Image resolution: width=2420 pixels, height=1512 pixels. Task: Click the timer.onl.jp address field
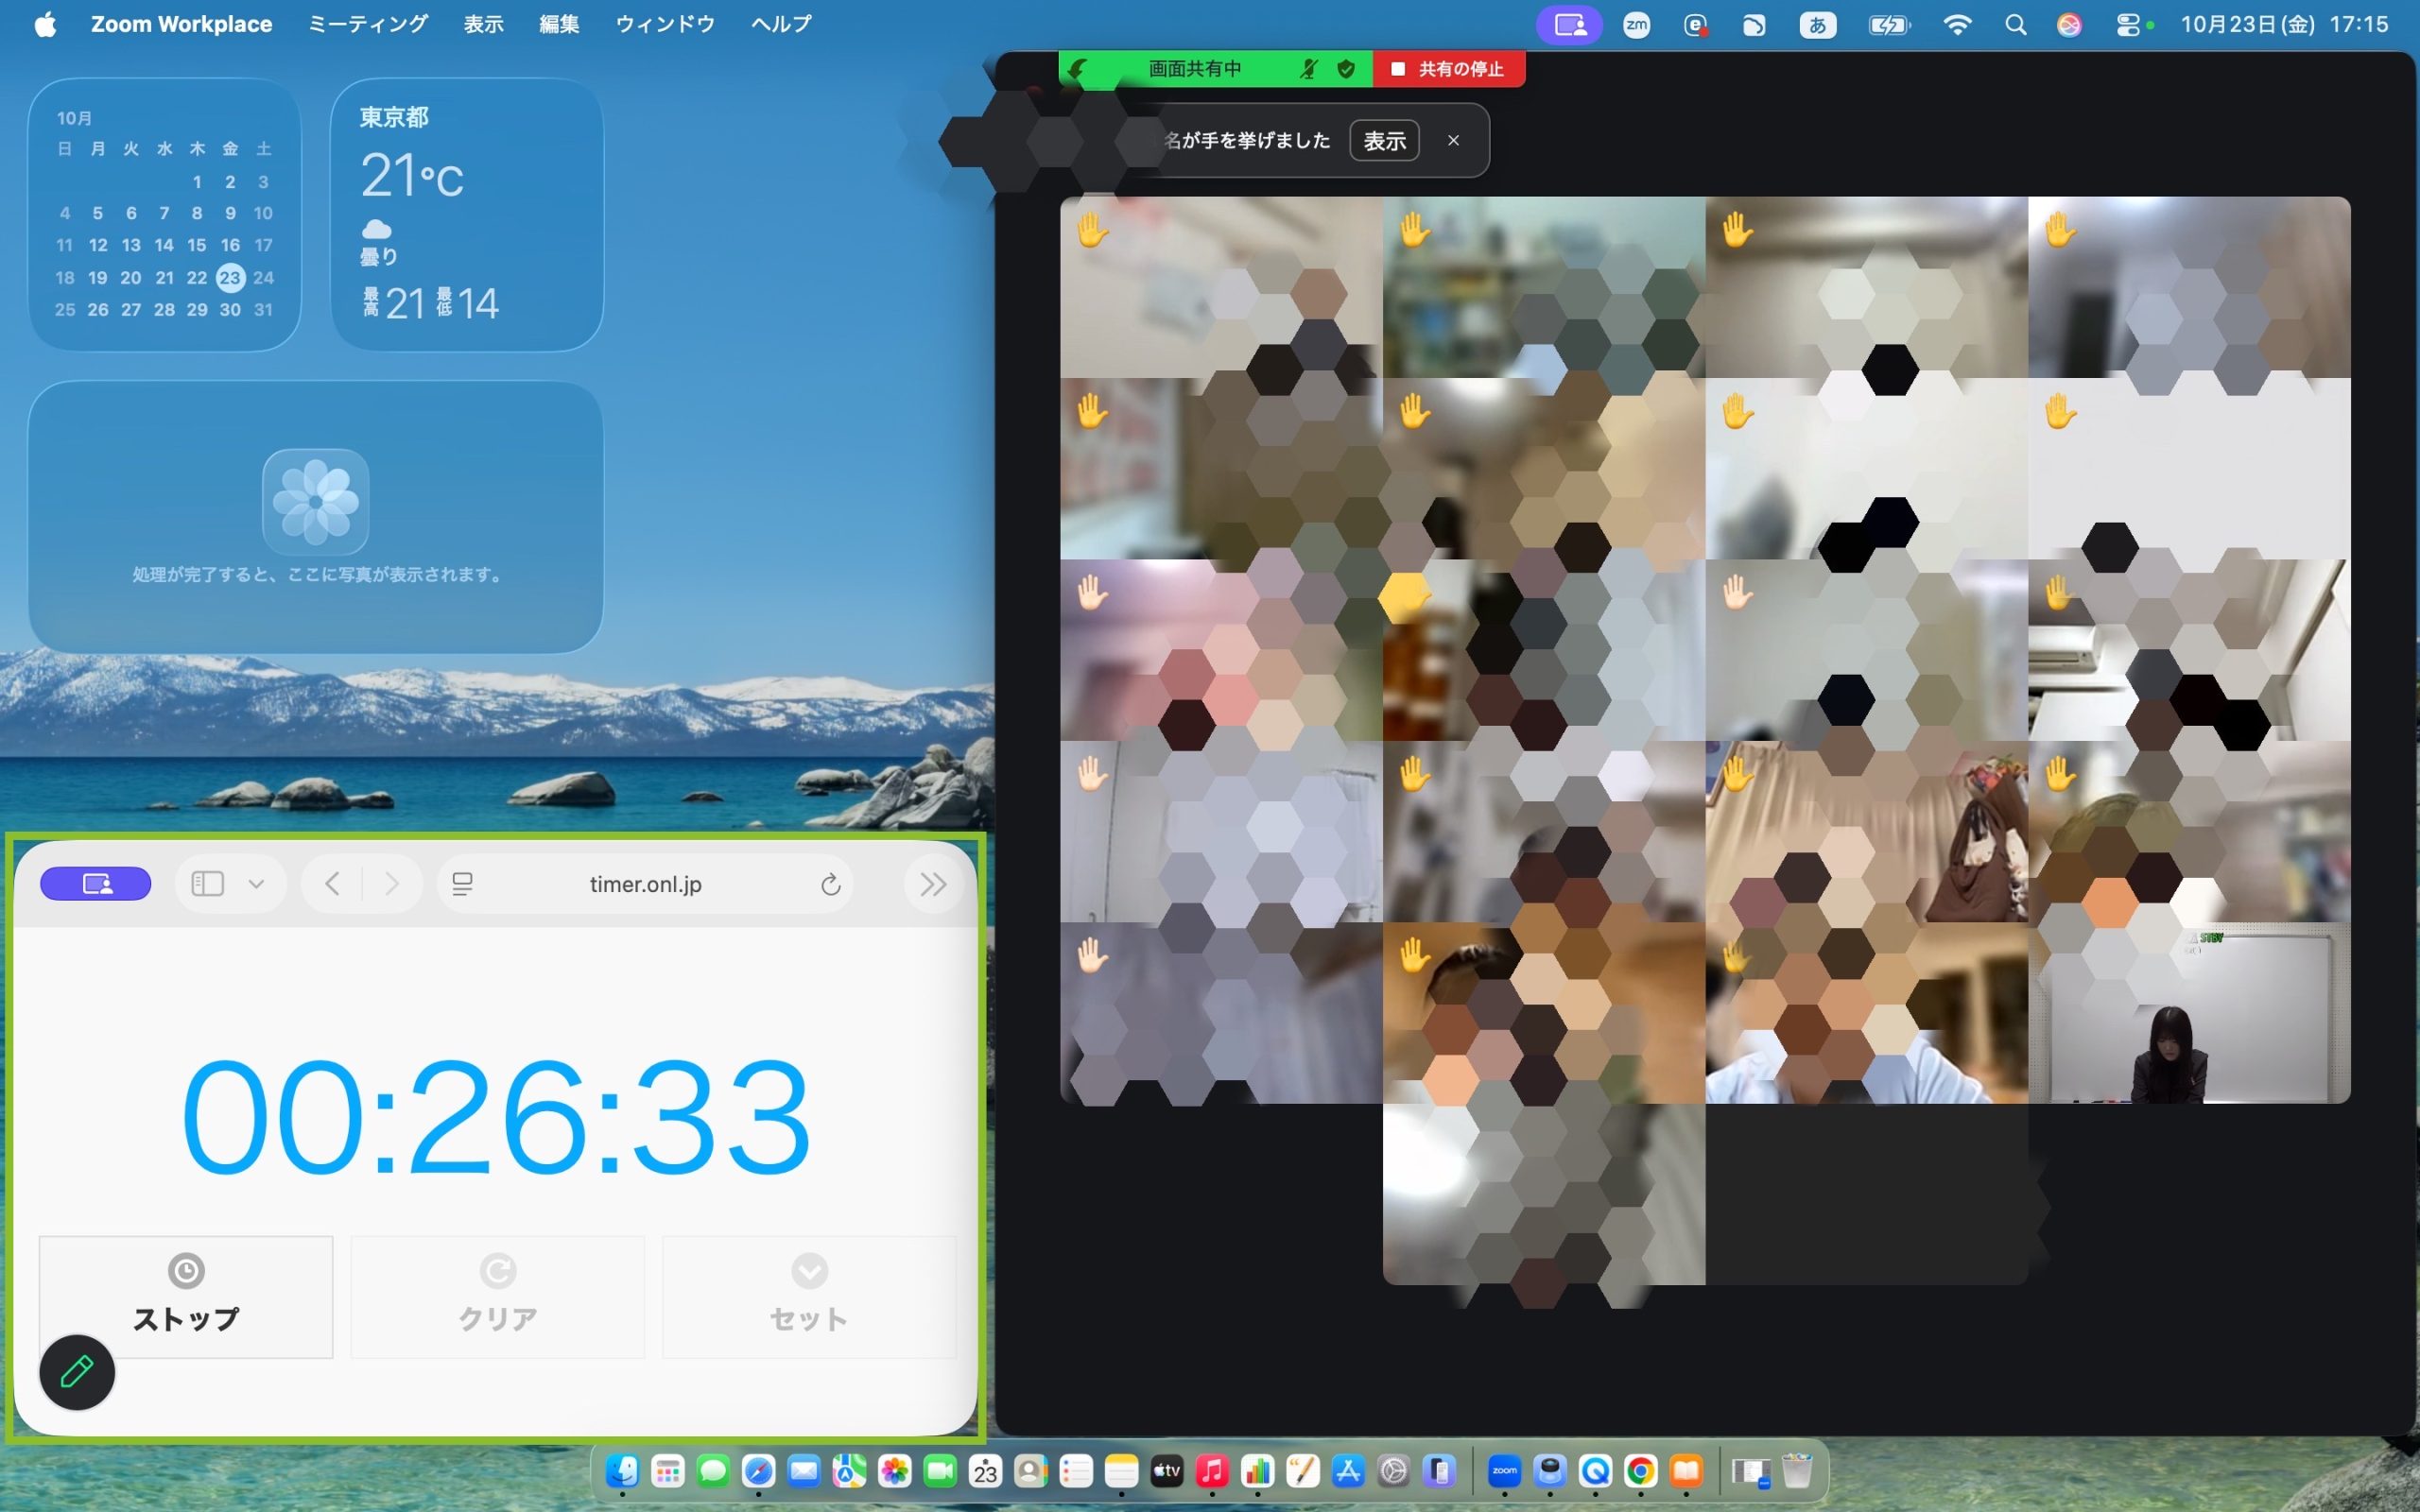(x=645, y=884)
